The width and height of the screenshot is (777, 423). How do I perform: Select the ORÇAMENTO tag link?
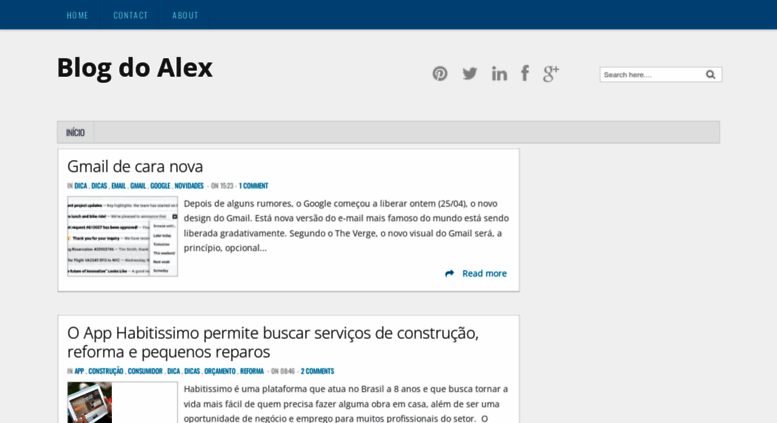(x=220, y=371)
